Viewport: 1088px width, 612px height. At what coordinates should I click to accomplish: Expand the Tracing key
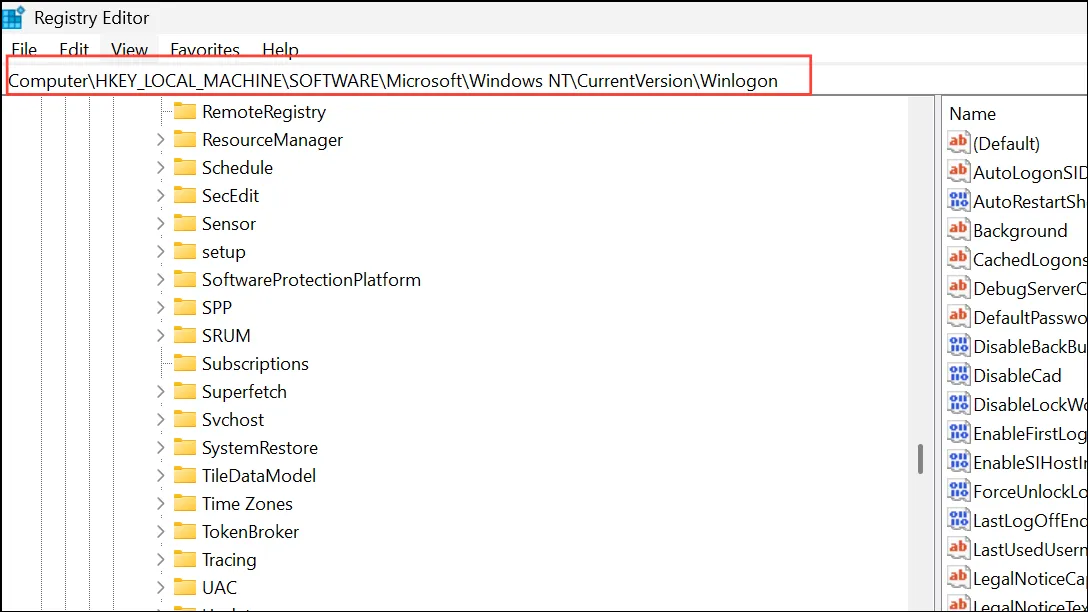pos(160,559)
